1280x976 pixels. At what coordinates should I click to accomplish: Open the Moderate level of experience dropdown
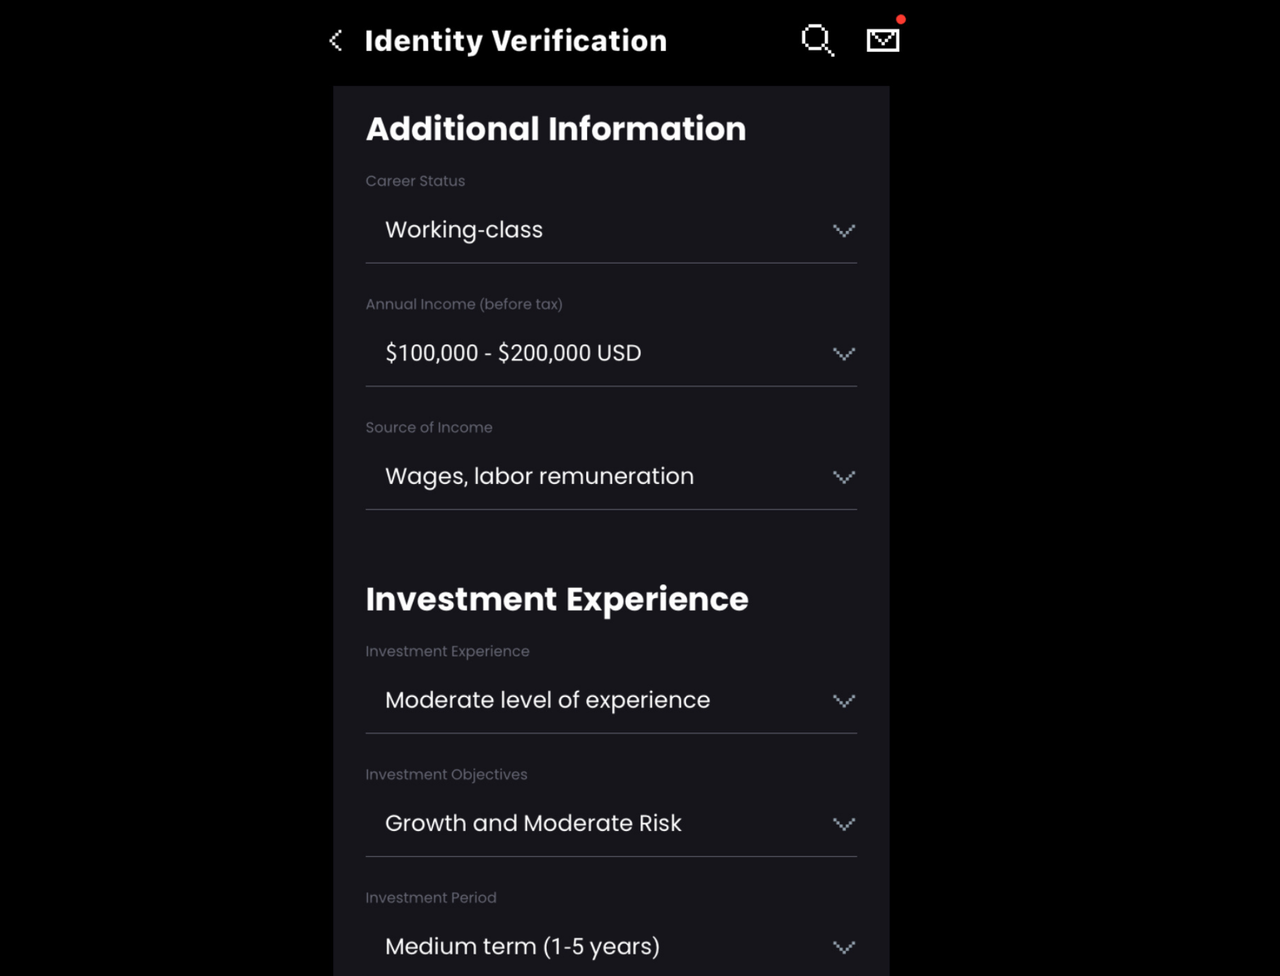[x=611, y=700]
